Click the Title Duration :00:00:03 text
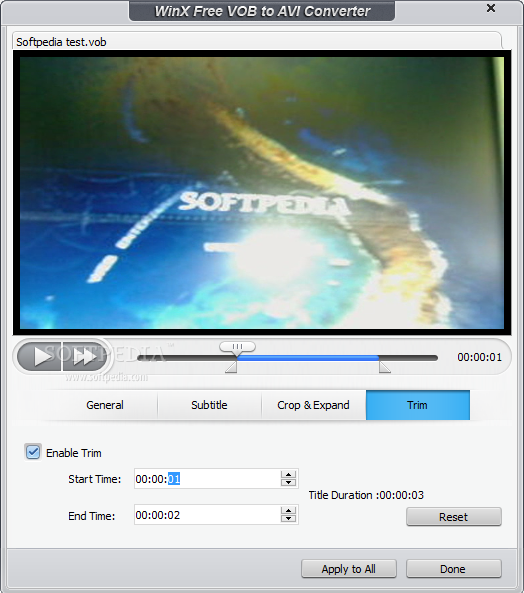 366,495
